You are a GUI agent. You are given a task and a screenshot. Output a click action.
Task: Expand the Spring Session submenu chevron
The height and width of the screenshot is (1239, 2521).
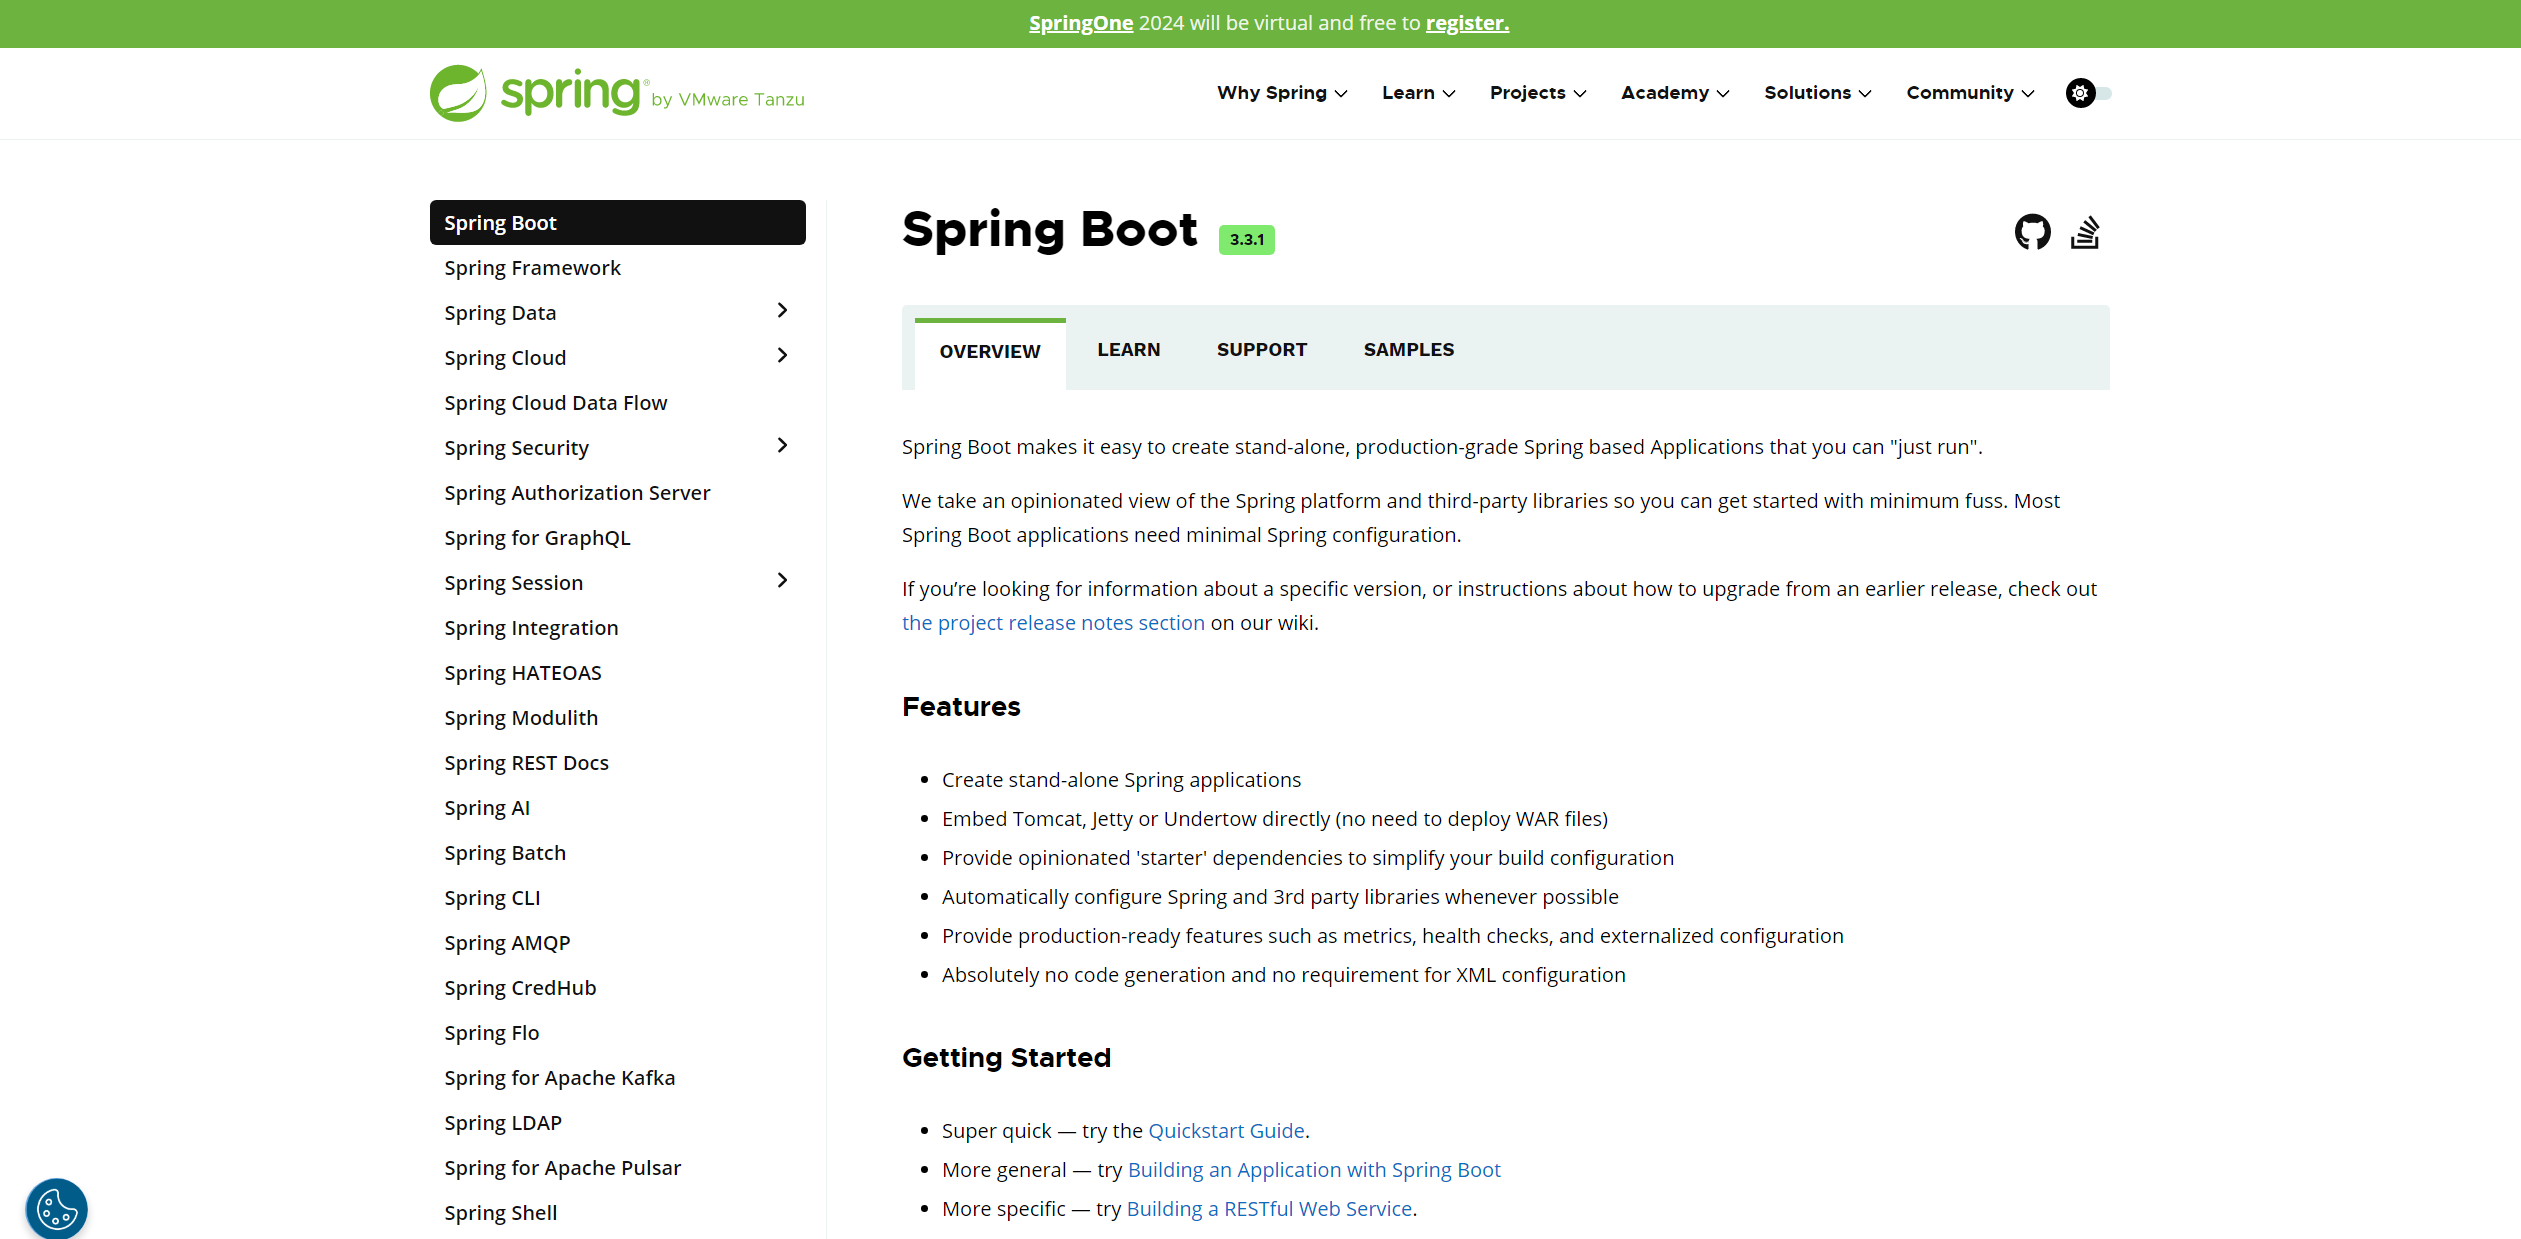[x=782, y=581]
